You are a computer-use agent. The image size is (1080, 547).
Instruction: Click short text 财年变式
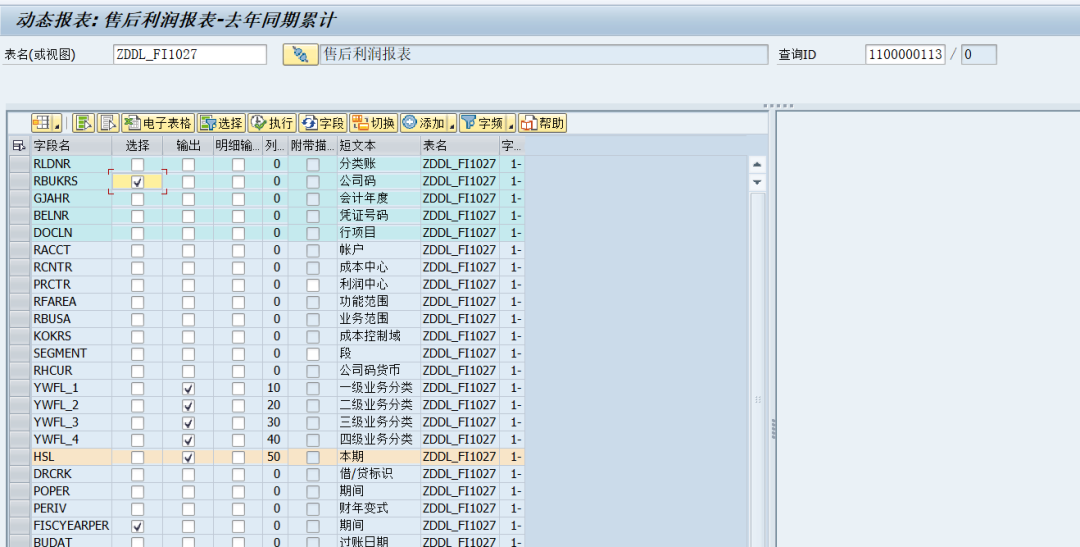(x=364, y=508)
